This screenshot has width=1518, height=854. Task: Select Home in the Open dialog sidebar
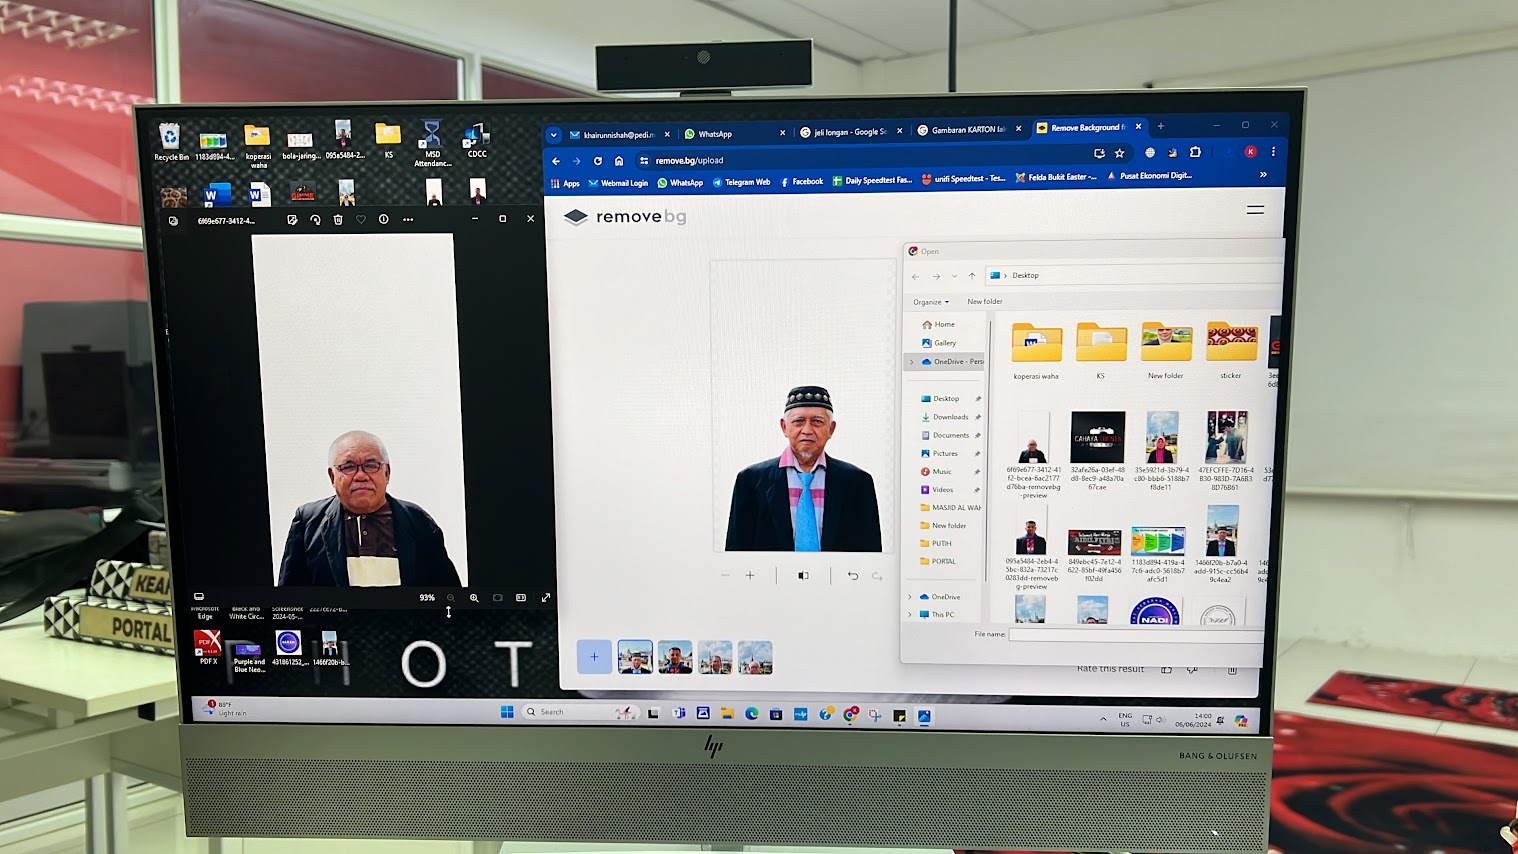(x=939, y=325)
